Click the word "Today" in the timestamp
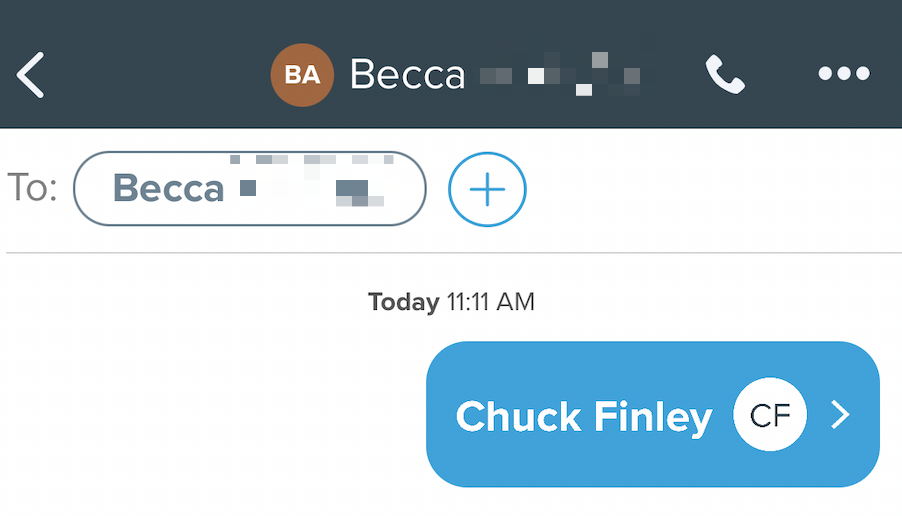Image resolution: width=902 pixels, height=516 pixels. 404,302
